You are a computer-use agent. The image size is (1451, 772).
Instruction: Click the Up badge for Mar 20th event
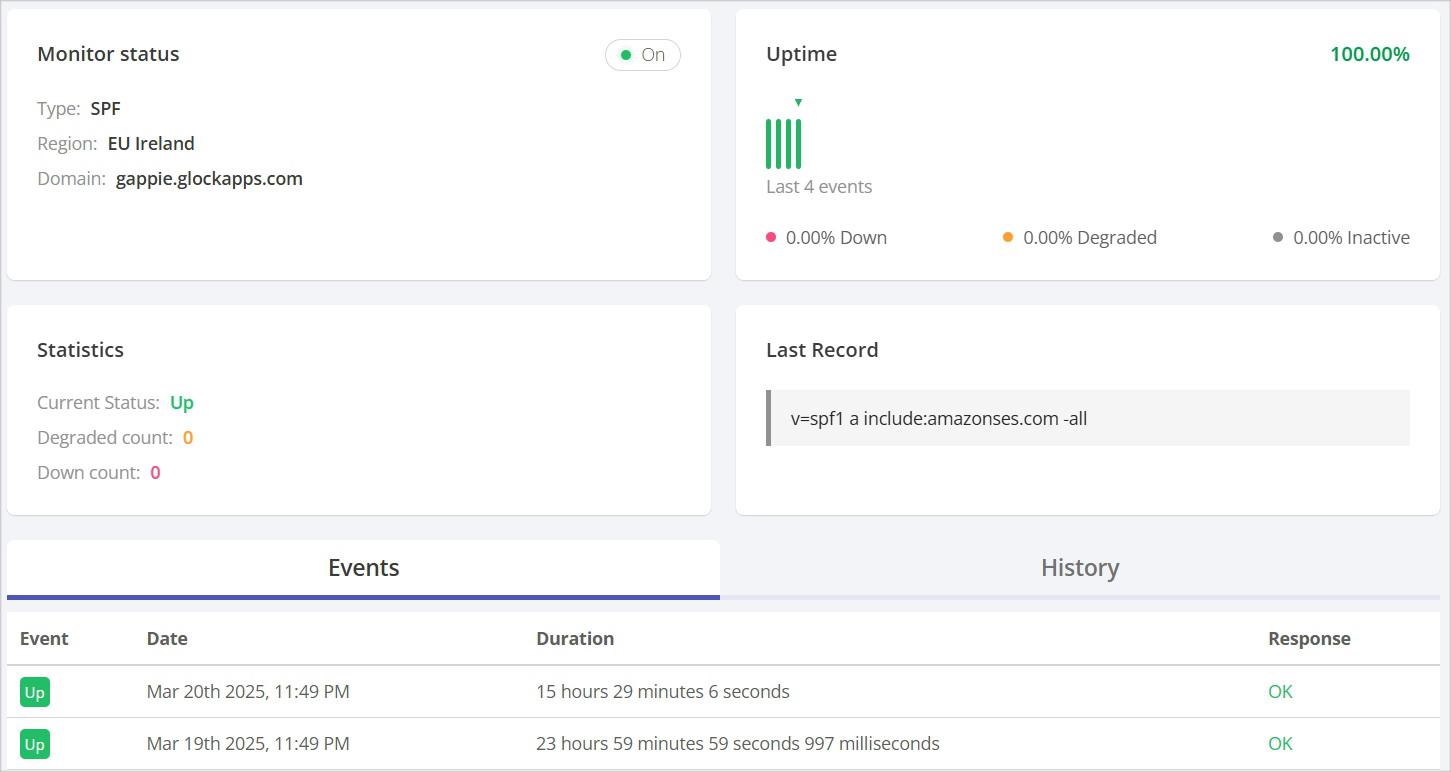click(x=35, y=692)
